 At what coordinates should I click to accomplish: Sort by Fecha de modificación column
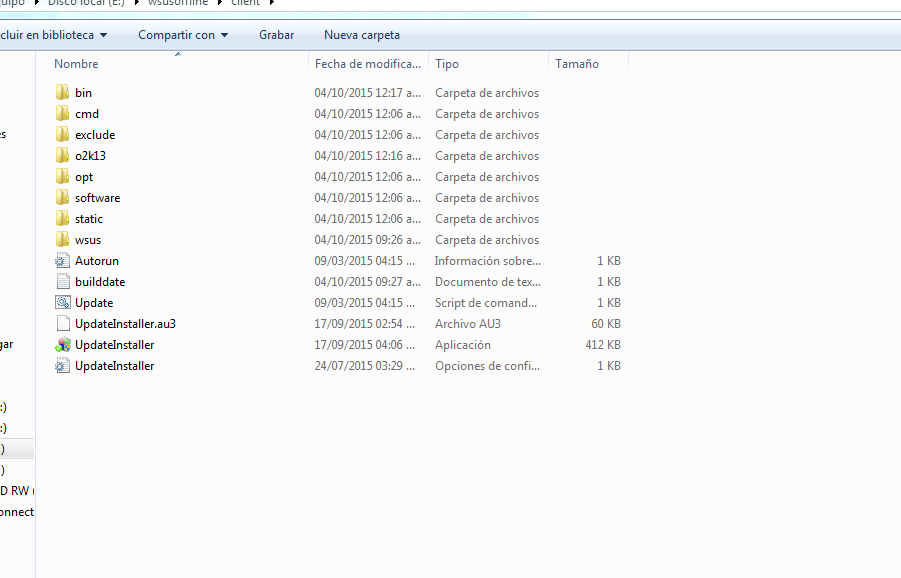[x=367, y=64]
